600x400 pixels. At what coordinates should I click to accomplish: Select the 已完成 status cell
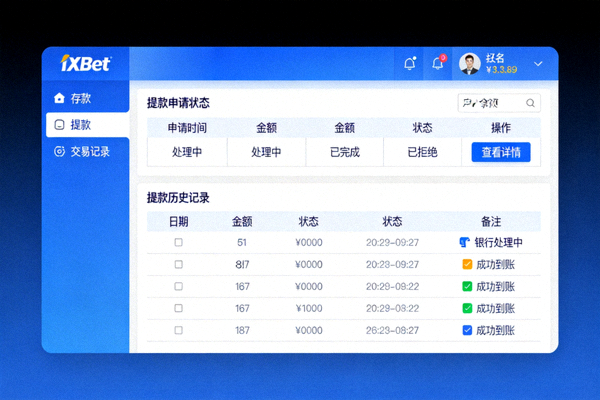[x=345, y=152]
